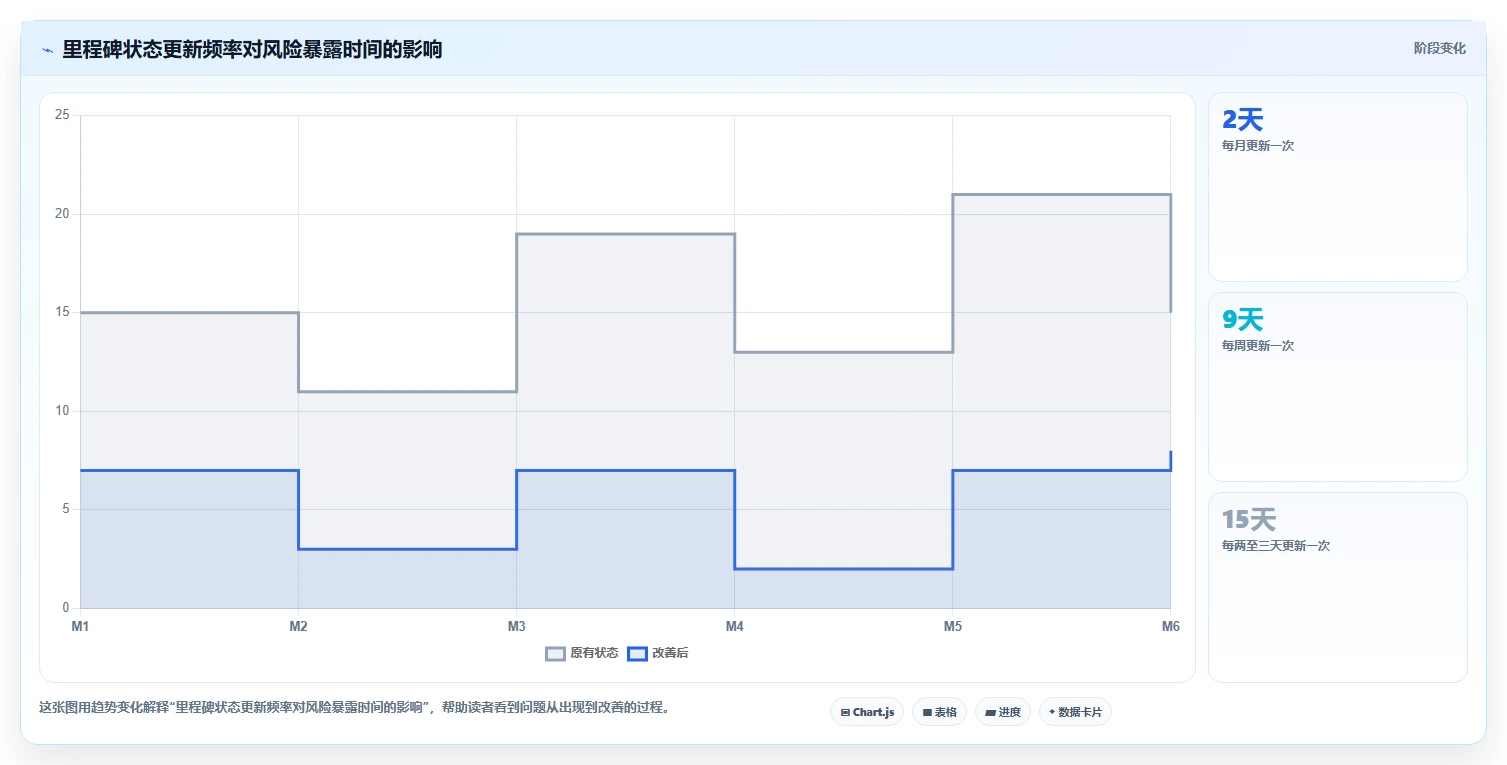The height and width of the screenshot is (765, 1507).
Task: Click the blue 改善后 legend swatch
Action: pos(637,654)
